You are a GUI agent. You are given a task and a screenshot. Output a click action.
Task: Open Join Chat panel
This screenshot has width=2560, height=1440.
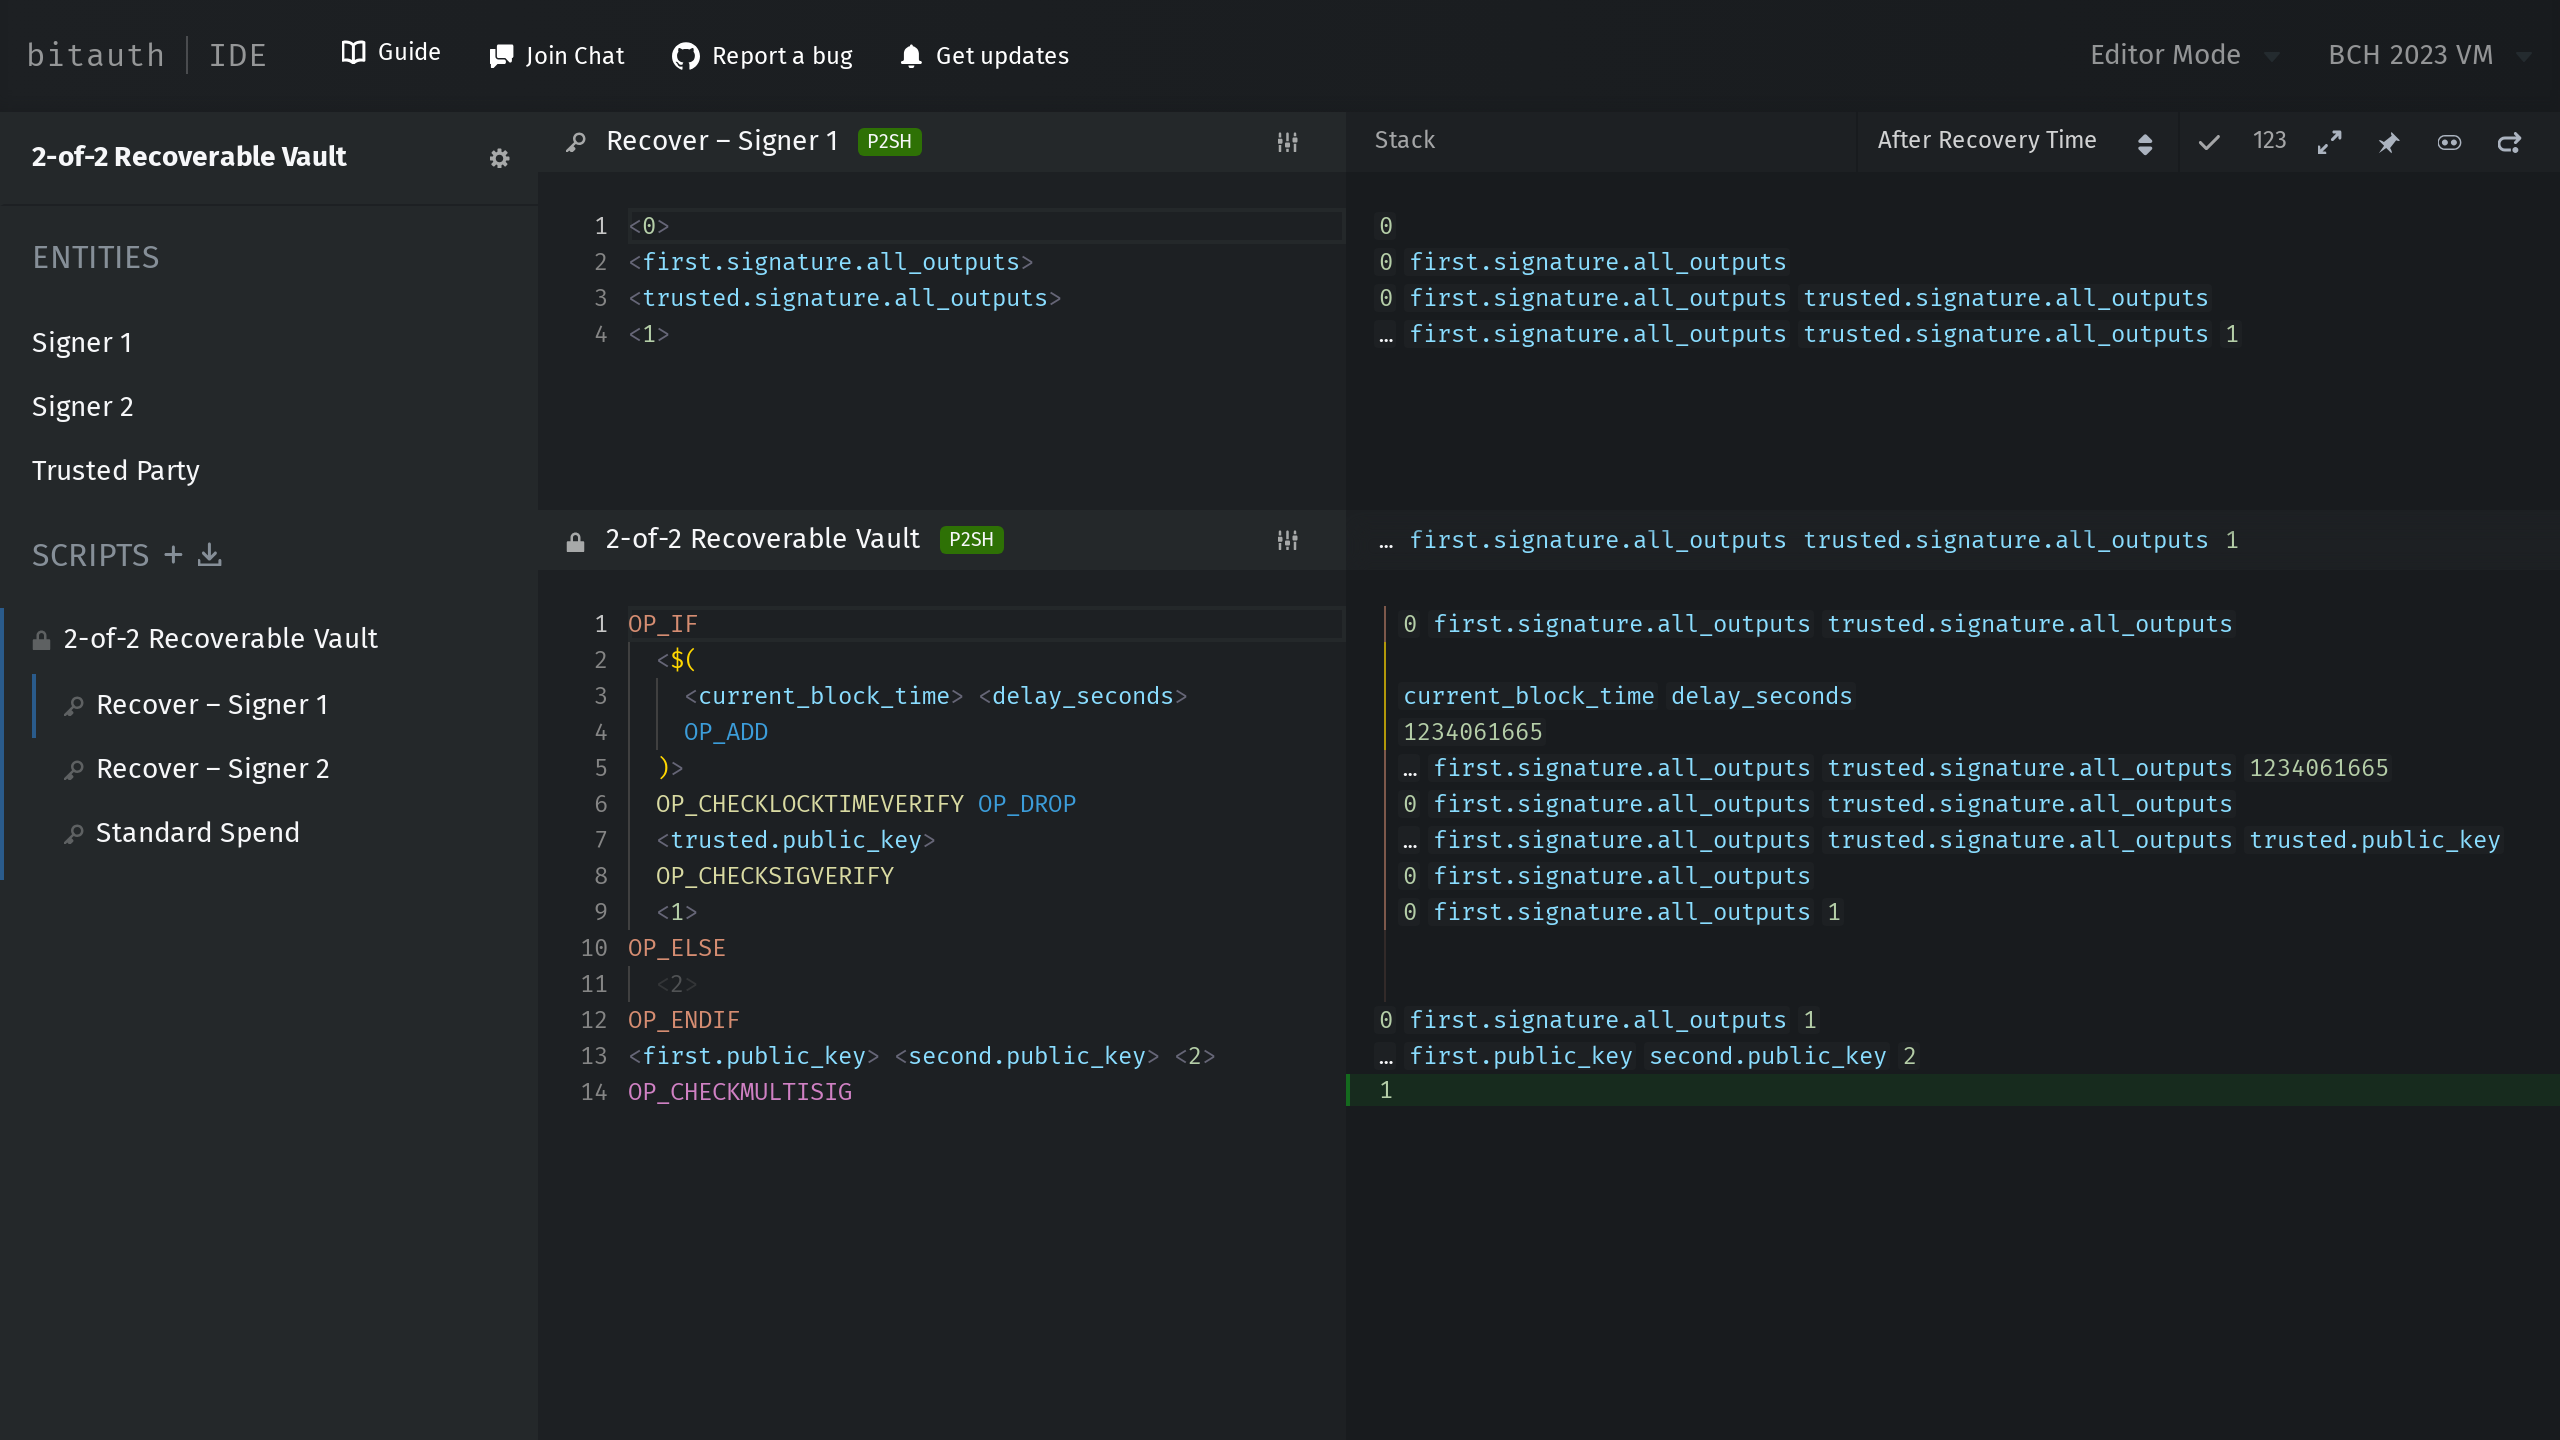(x=556, y=56)
